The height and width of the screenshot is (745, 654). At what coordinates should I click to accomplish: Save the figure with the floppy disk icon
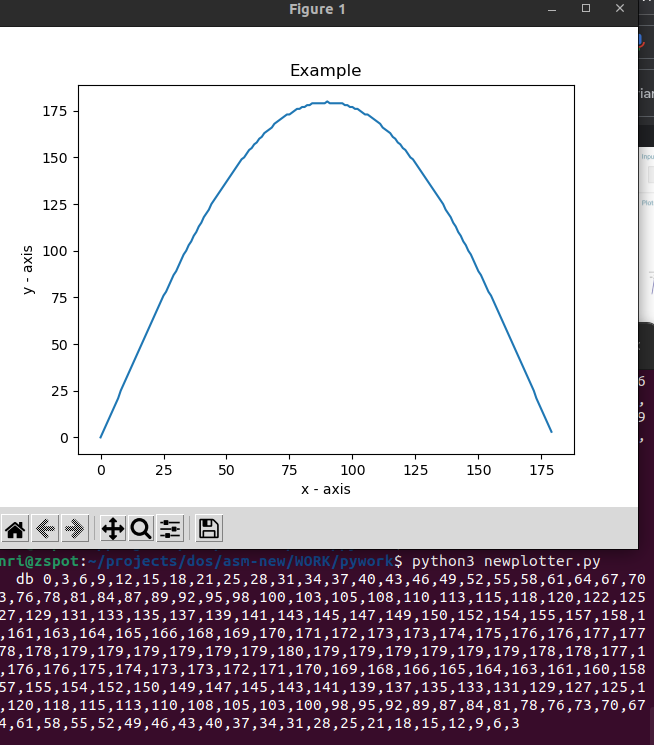tap(209, 529)
